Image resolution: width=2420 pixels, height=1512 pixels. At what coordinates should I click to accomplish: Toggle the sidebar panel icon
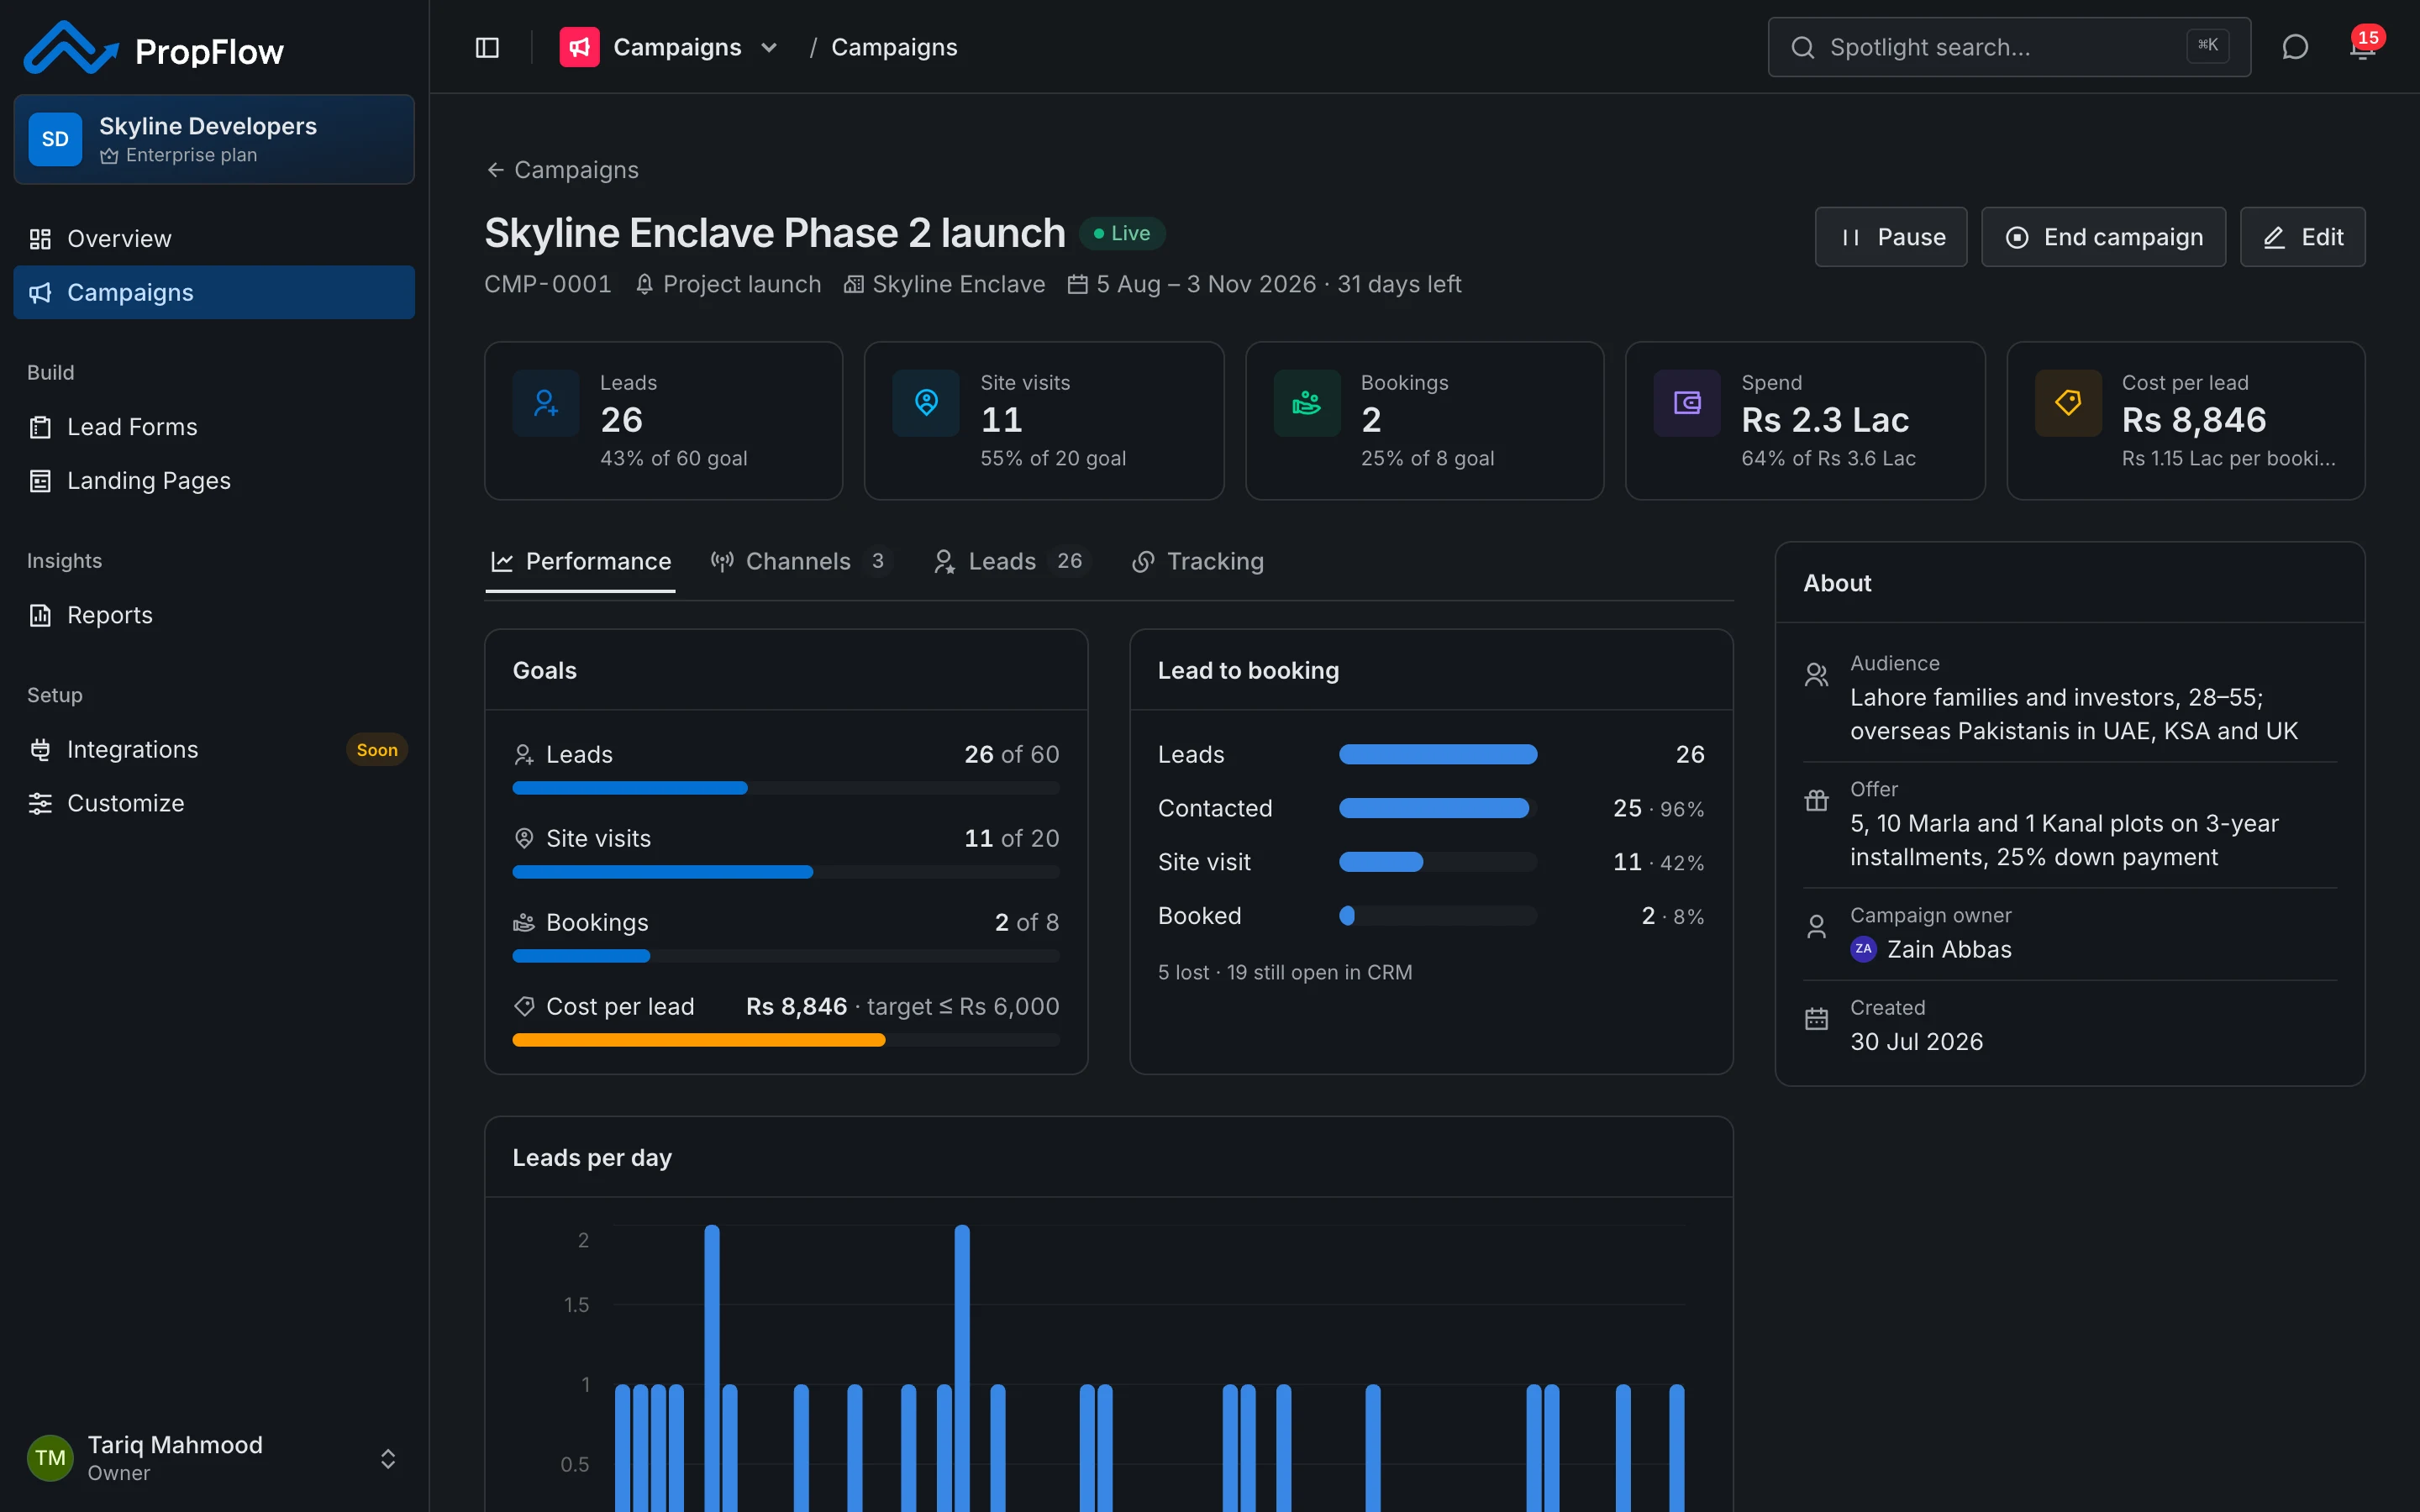(487, 47)
